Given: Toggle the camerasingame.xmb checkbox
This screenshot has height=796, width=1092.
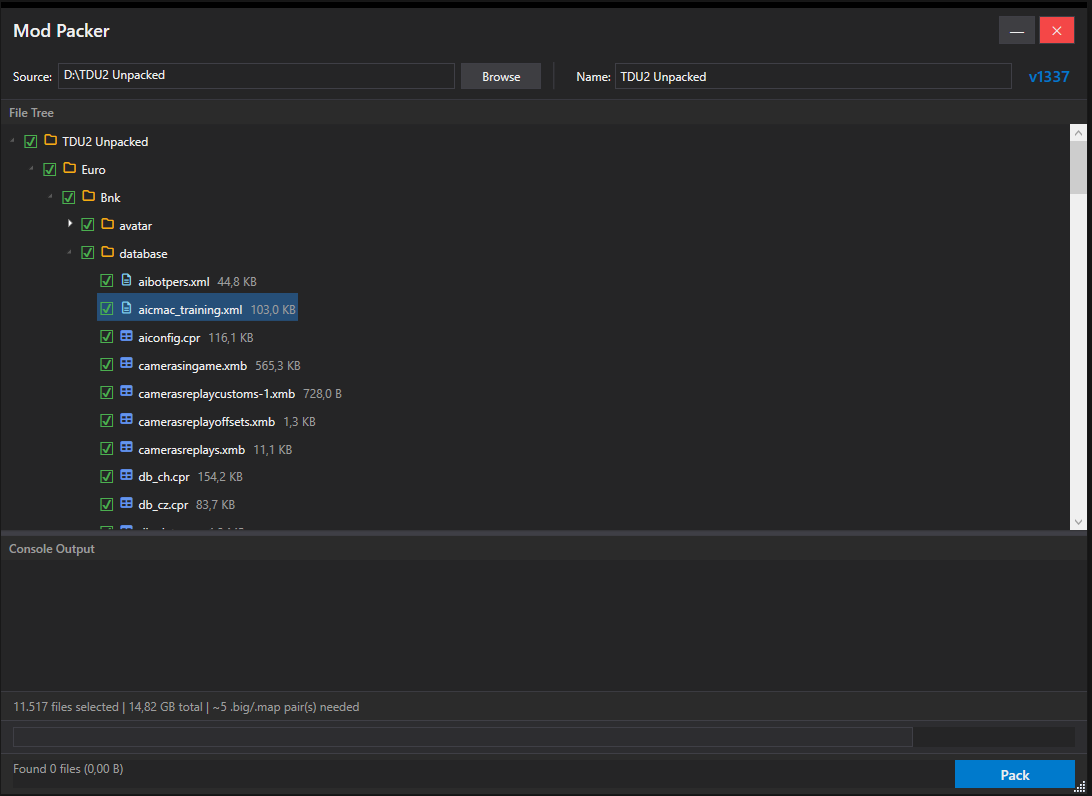Looking at the screenshot, I should point(107,364).
